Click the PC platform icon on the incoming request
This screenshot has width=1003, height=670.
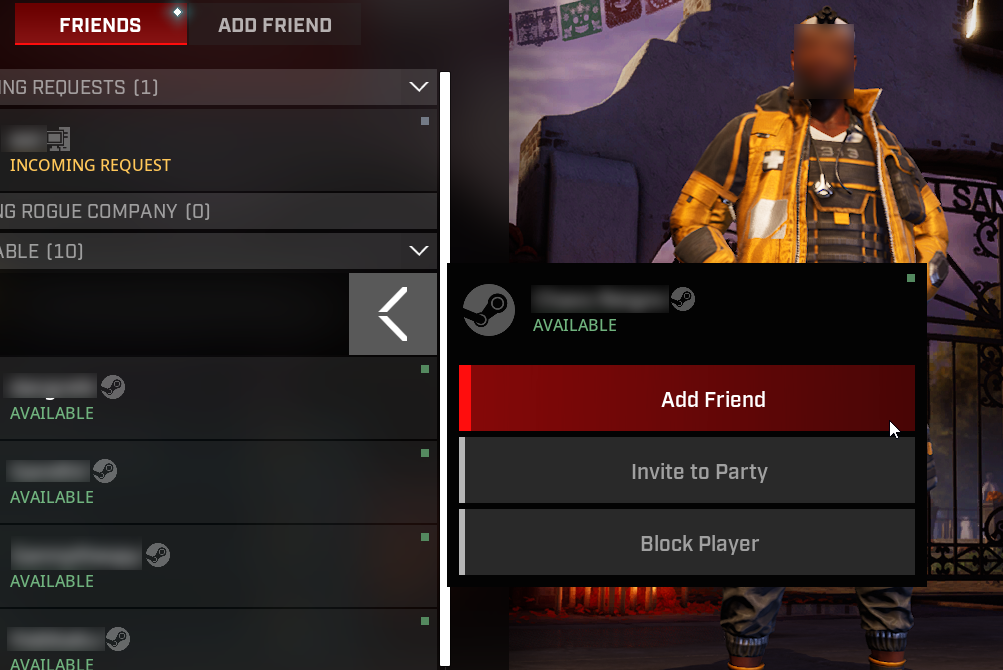(58, 139)
